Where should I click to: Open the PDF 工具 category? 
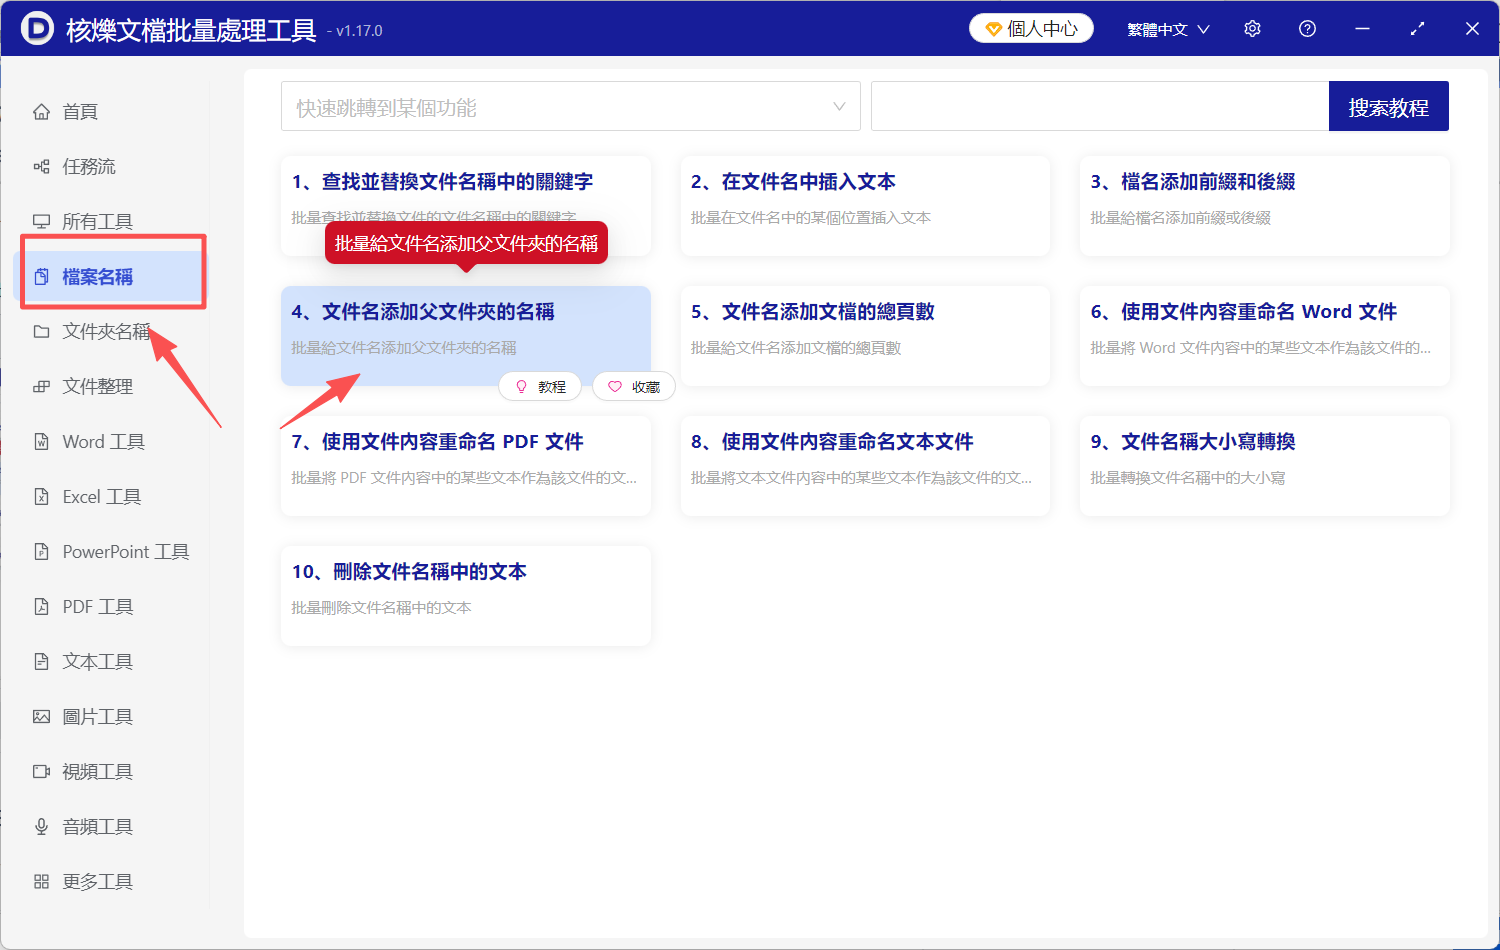click(95, 606)
